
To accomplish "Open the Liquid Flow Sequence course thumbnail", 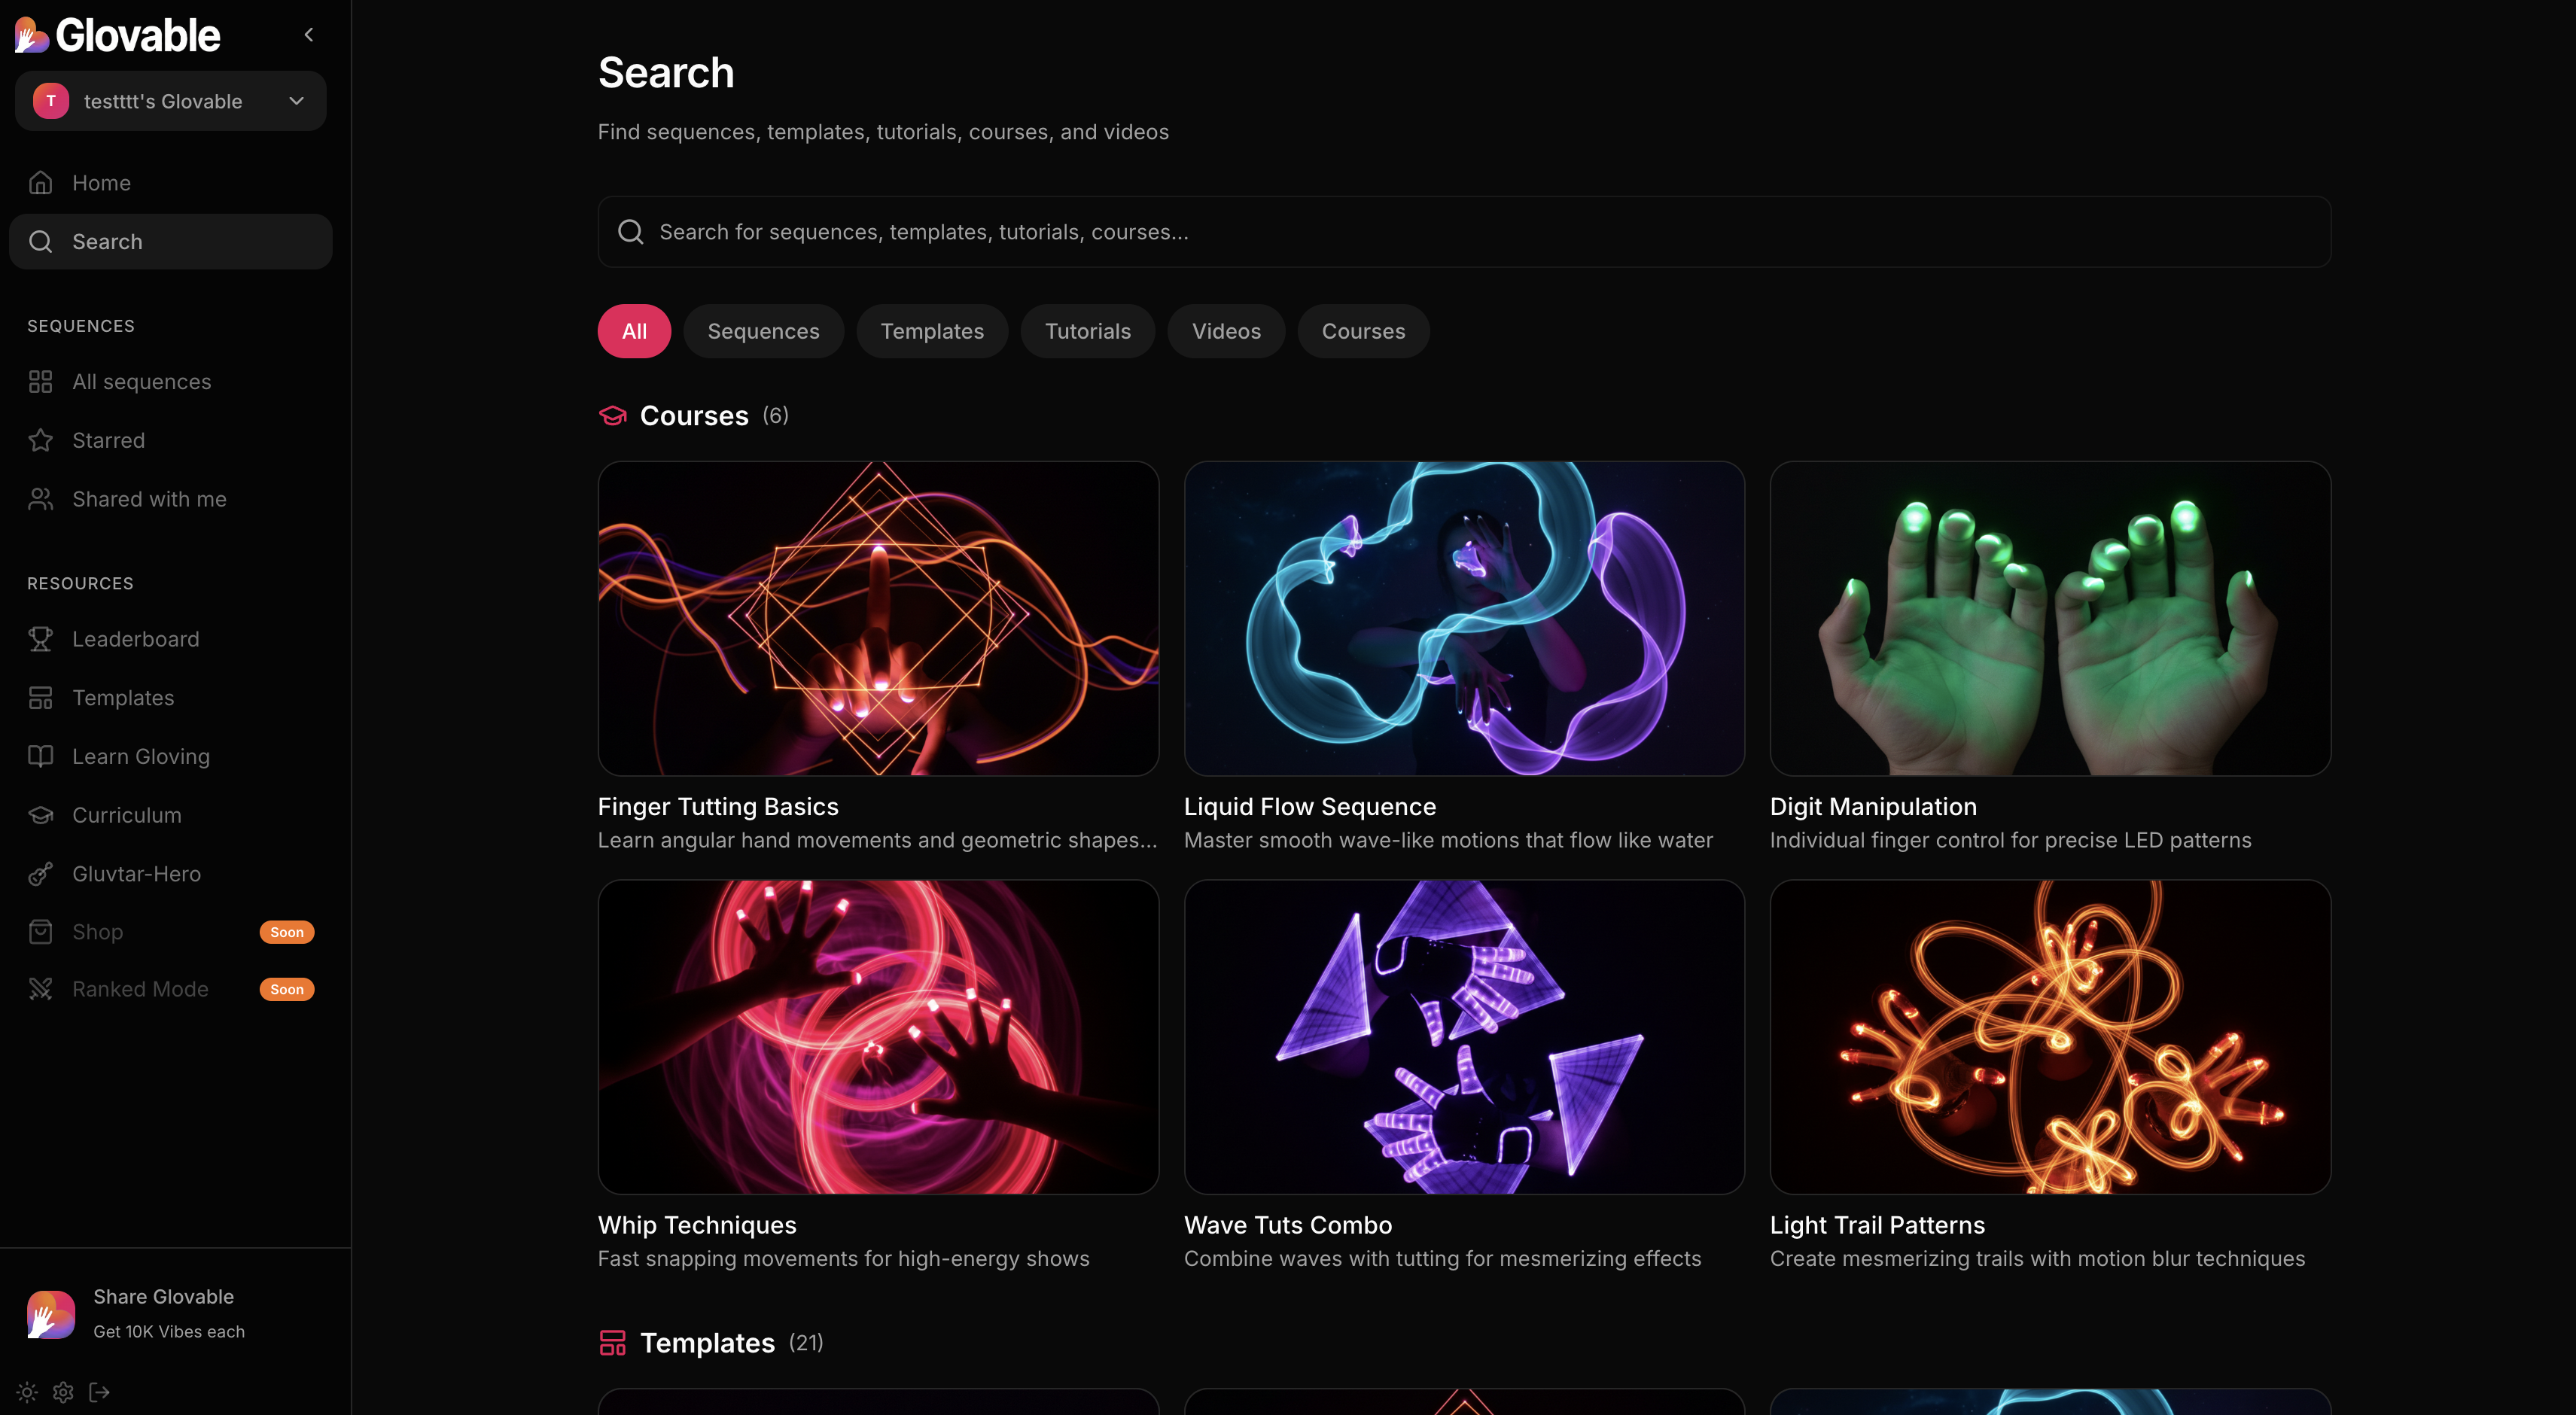I will pyautogui.click(x=1464, y=618).
